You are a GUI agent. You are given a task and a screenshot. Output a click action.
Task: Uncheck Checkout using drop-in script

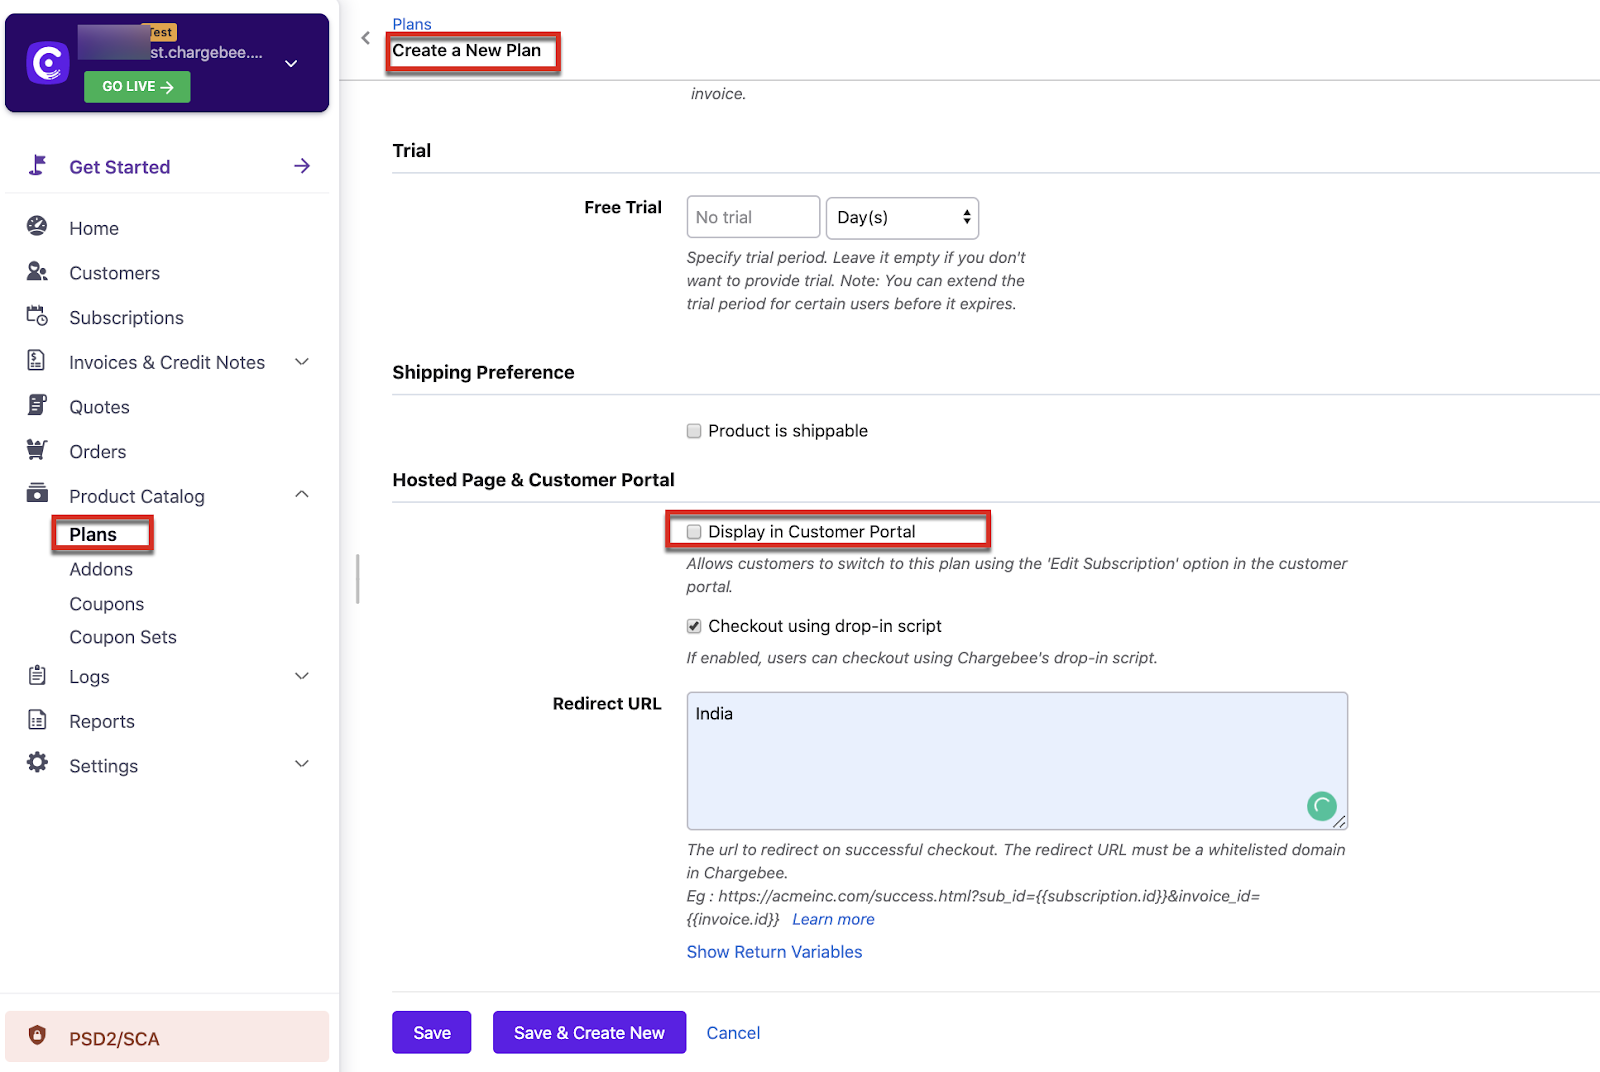pos(693,626)
